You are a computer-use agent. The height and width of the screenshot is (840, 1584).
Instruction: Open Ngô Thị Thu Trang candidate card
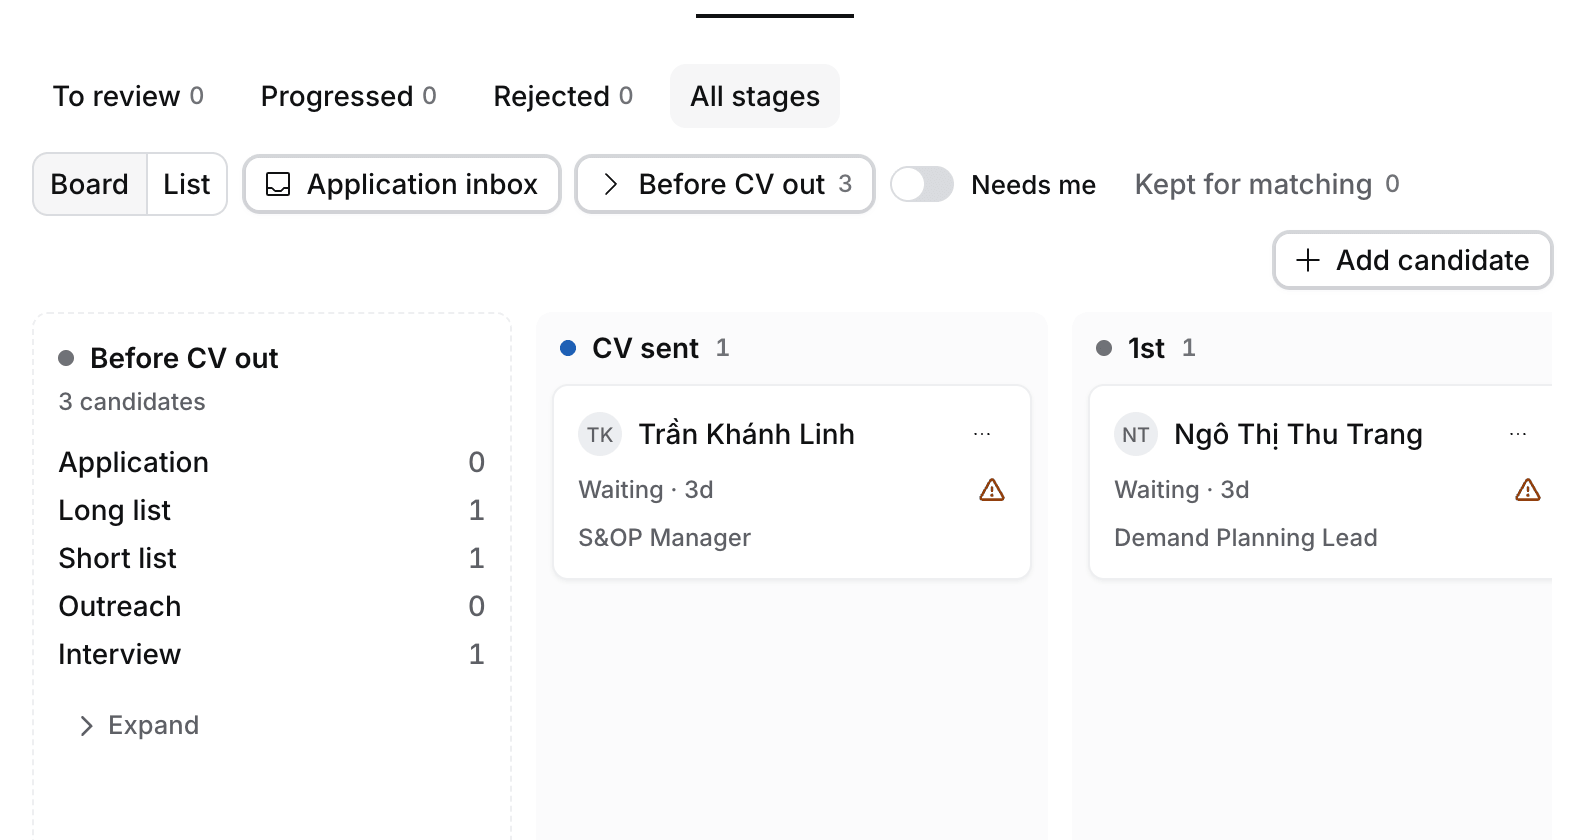1321,482
